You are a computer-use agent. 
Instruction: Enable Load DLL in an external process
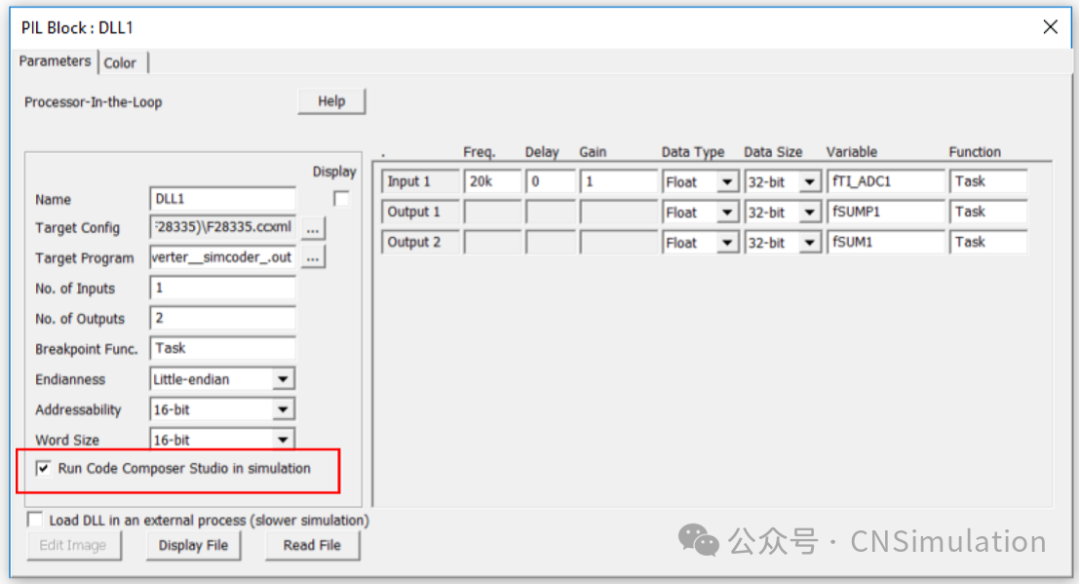[x=34, y=519]
